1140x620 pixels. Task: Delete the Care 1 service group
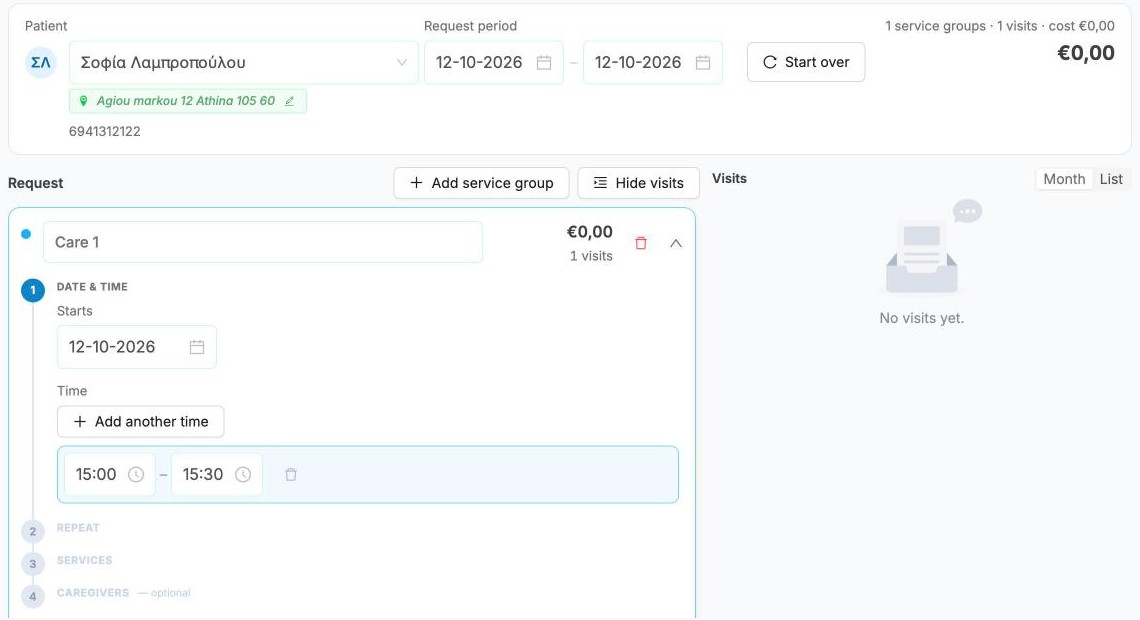click(641, 243)
